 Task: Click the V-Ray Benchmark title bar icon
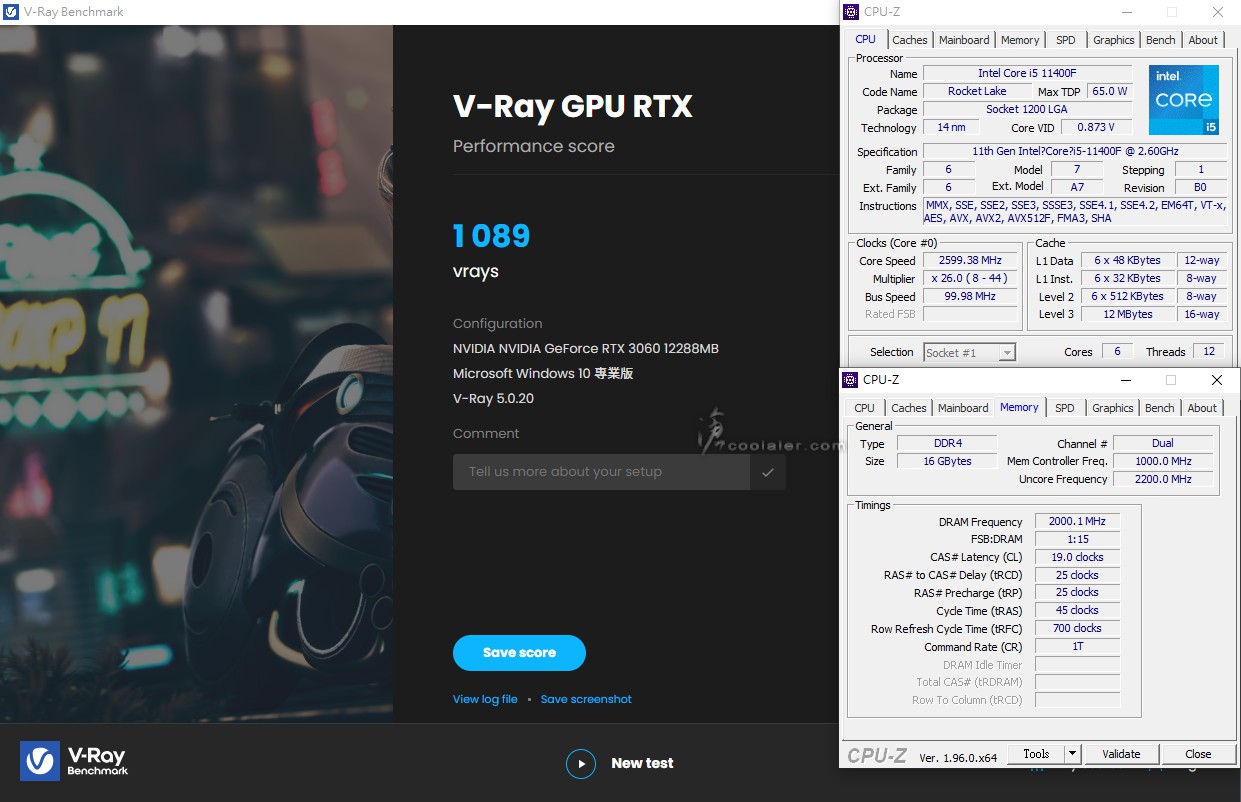click(11, 12)
